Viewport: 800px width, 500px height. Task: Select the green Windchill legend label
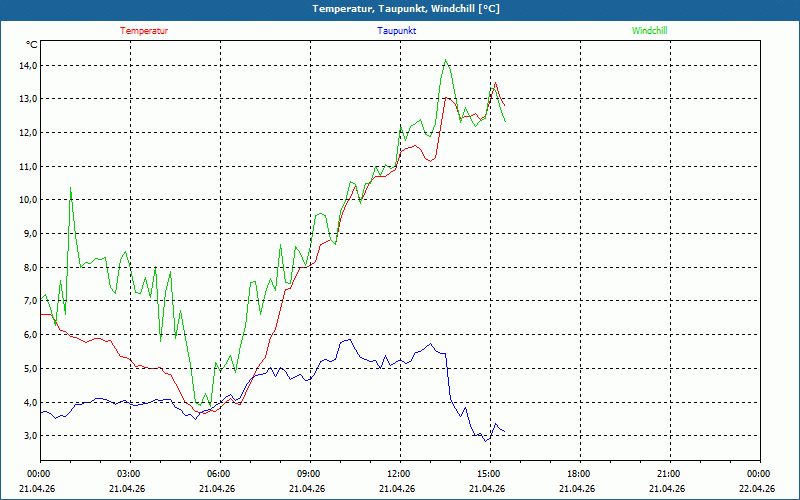650,31
